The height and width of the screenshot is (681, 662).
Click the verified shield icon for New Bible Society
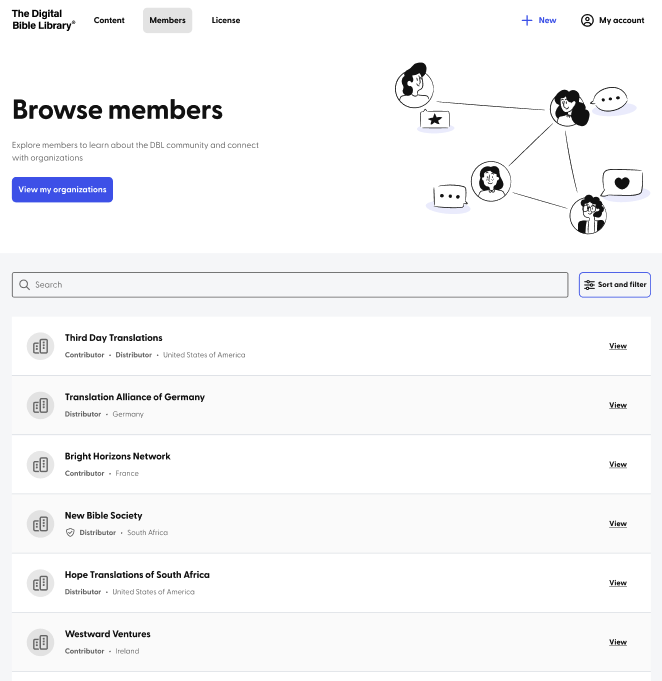[x=70, y=532]
